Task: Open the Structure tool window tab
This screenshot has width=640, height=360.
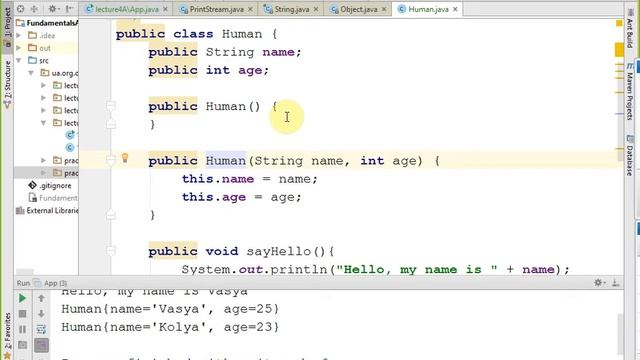Action: pyautogui.click(x=7, y=84)
